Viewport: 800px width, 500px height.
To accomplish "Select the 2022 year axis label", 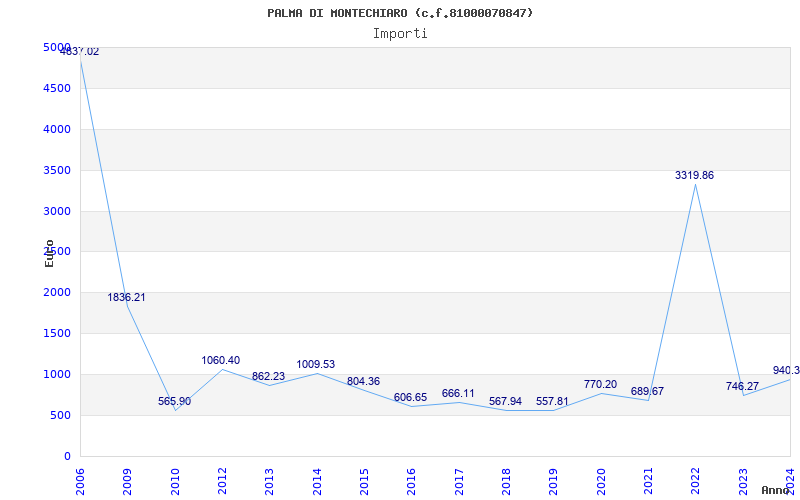I will (x=695, y=482).
